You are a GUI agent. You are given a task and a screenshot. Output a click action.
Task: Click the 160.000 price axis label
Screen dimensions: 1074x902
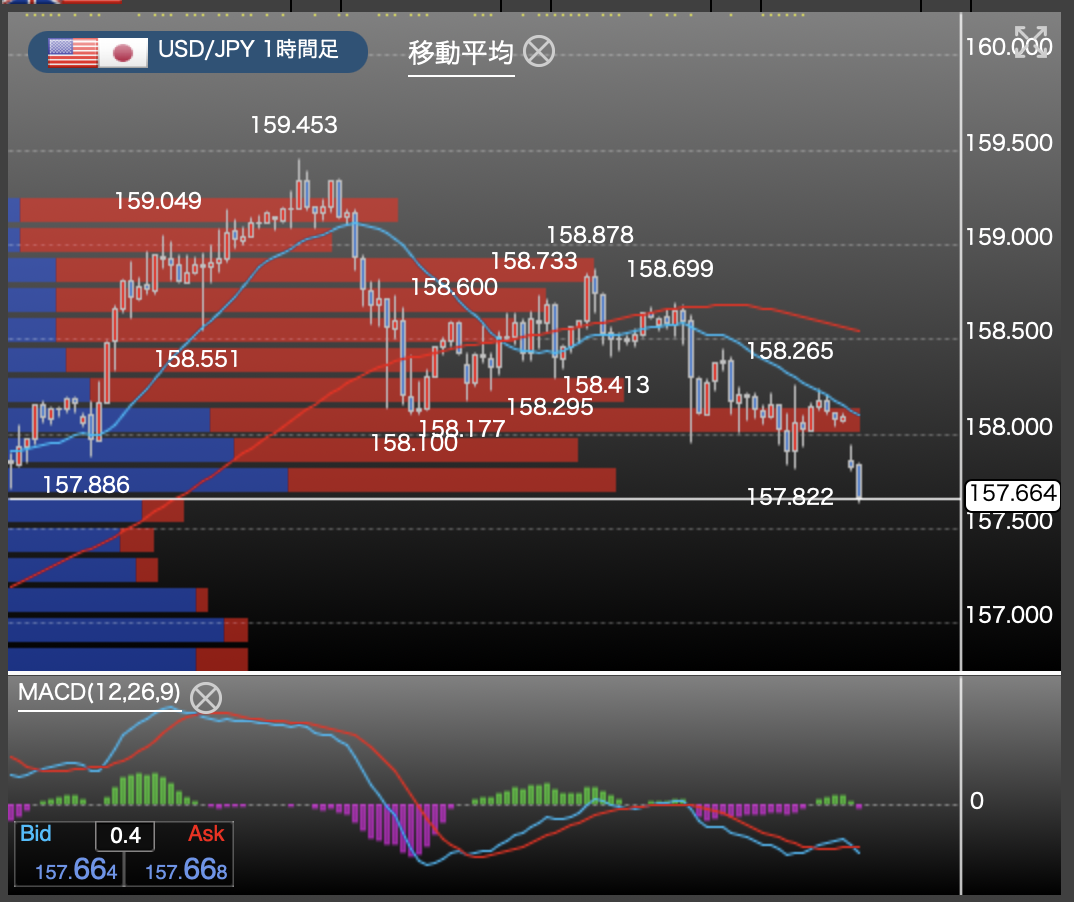tap(1008, 47)
